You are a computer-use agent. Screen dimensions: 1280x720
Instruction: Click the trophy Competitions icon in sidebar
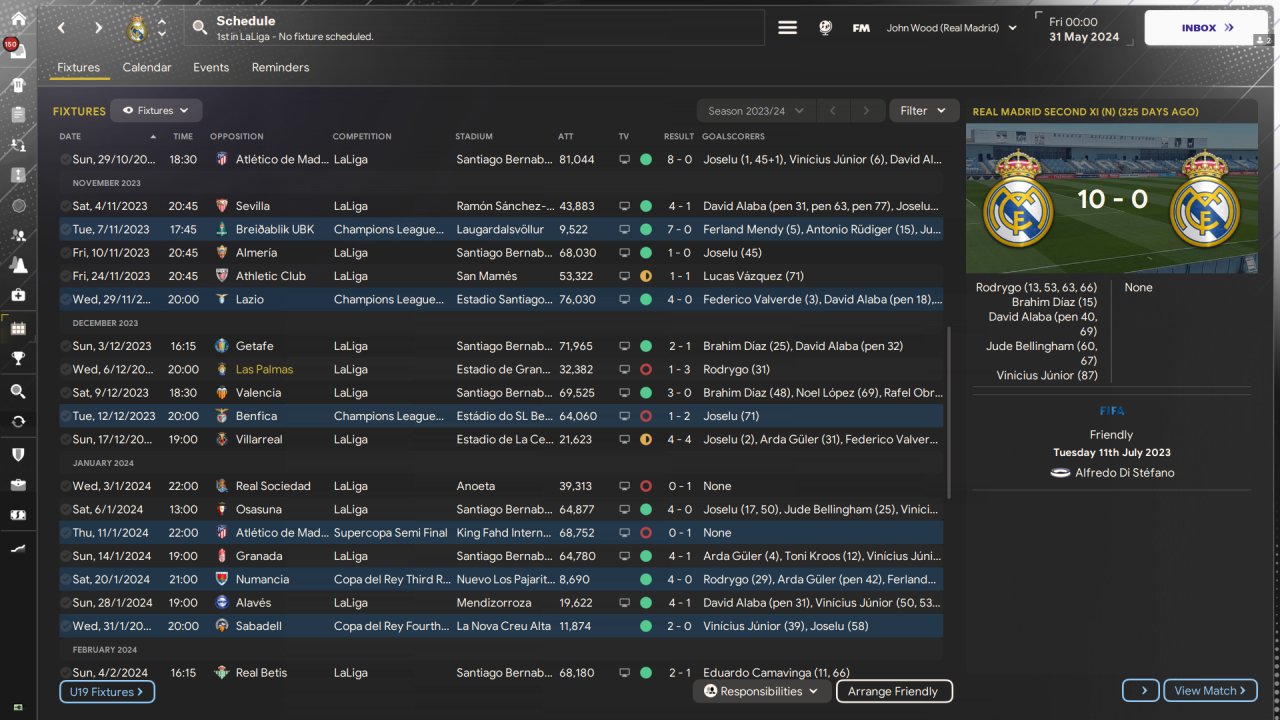[18, 358]
